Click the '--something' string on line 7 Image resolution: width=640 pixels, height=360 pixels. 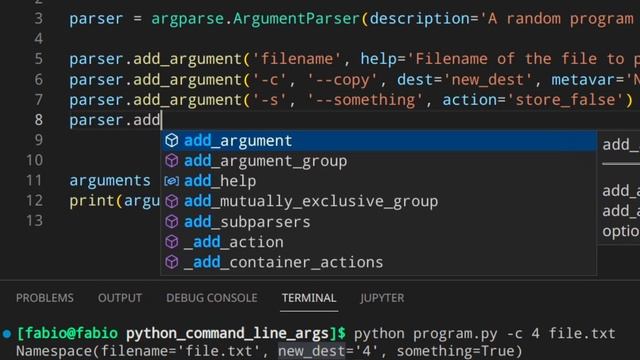click(x=365, y=100)
